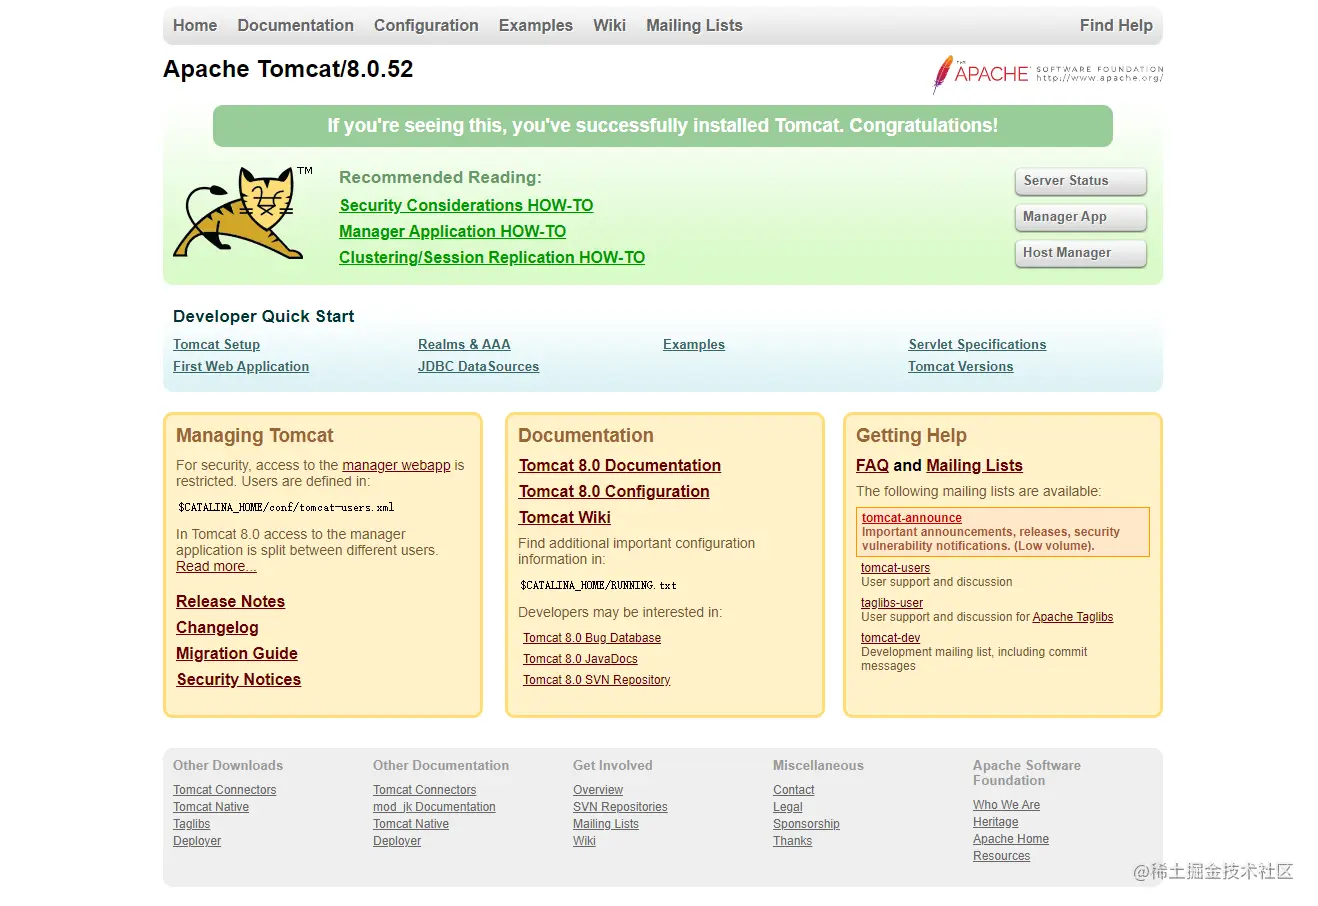This screenshot has height=906, width=1318.
Task: Open Wiki in the top navigation bar
Action: click(x=609, y=26)
